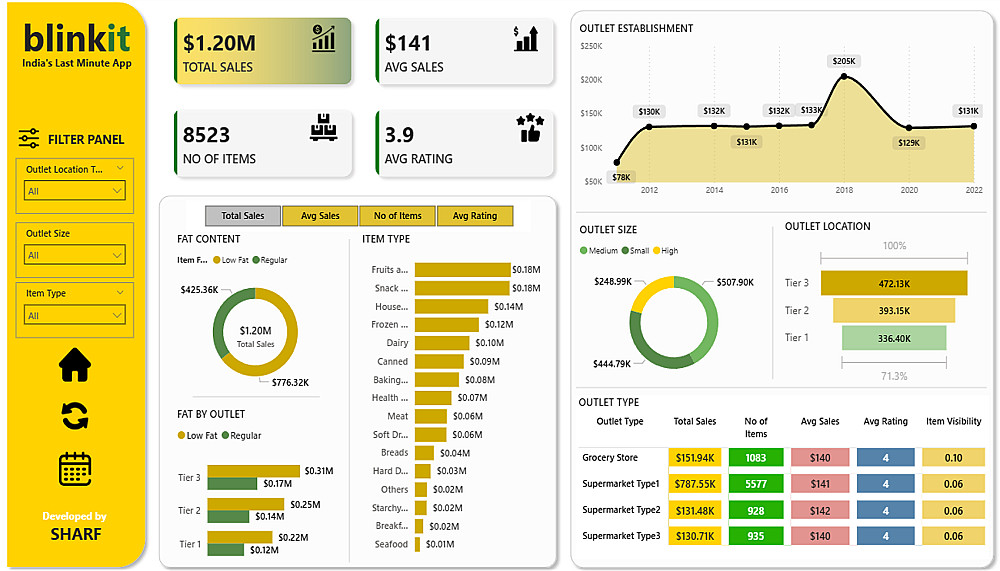1000x571 pixels.
Task: Open the calendar icon in sidebar
Action: (75, 469)
